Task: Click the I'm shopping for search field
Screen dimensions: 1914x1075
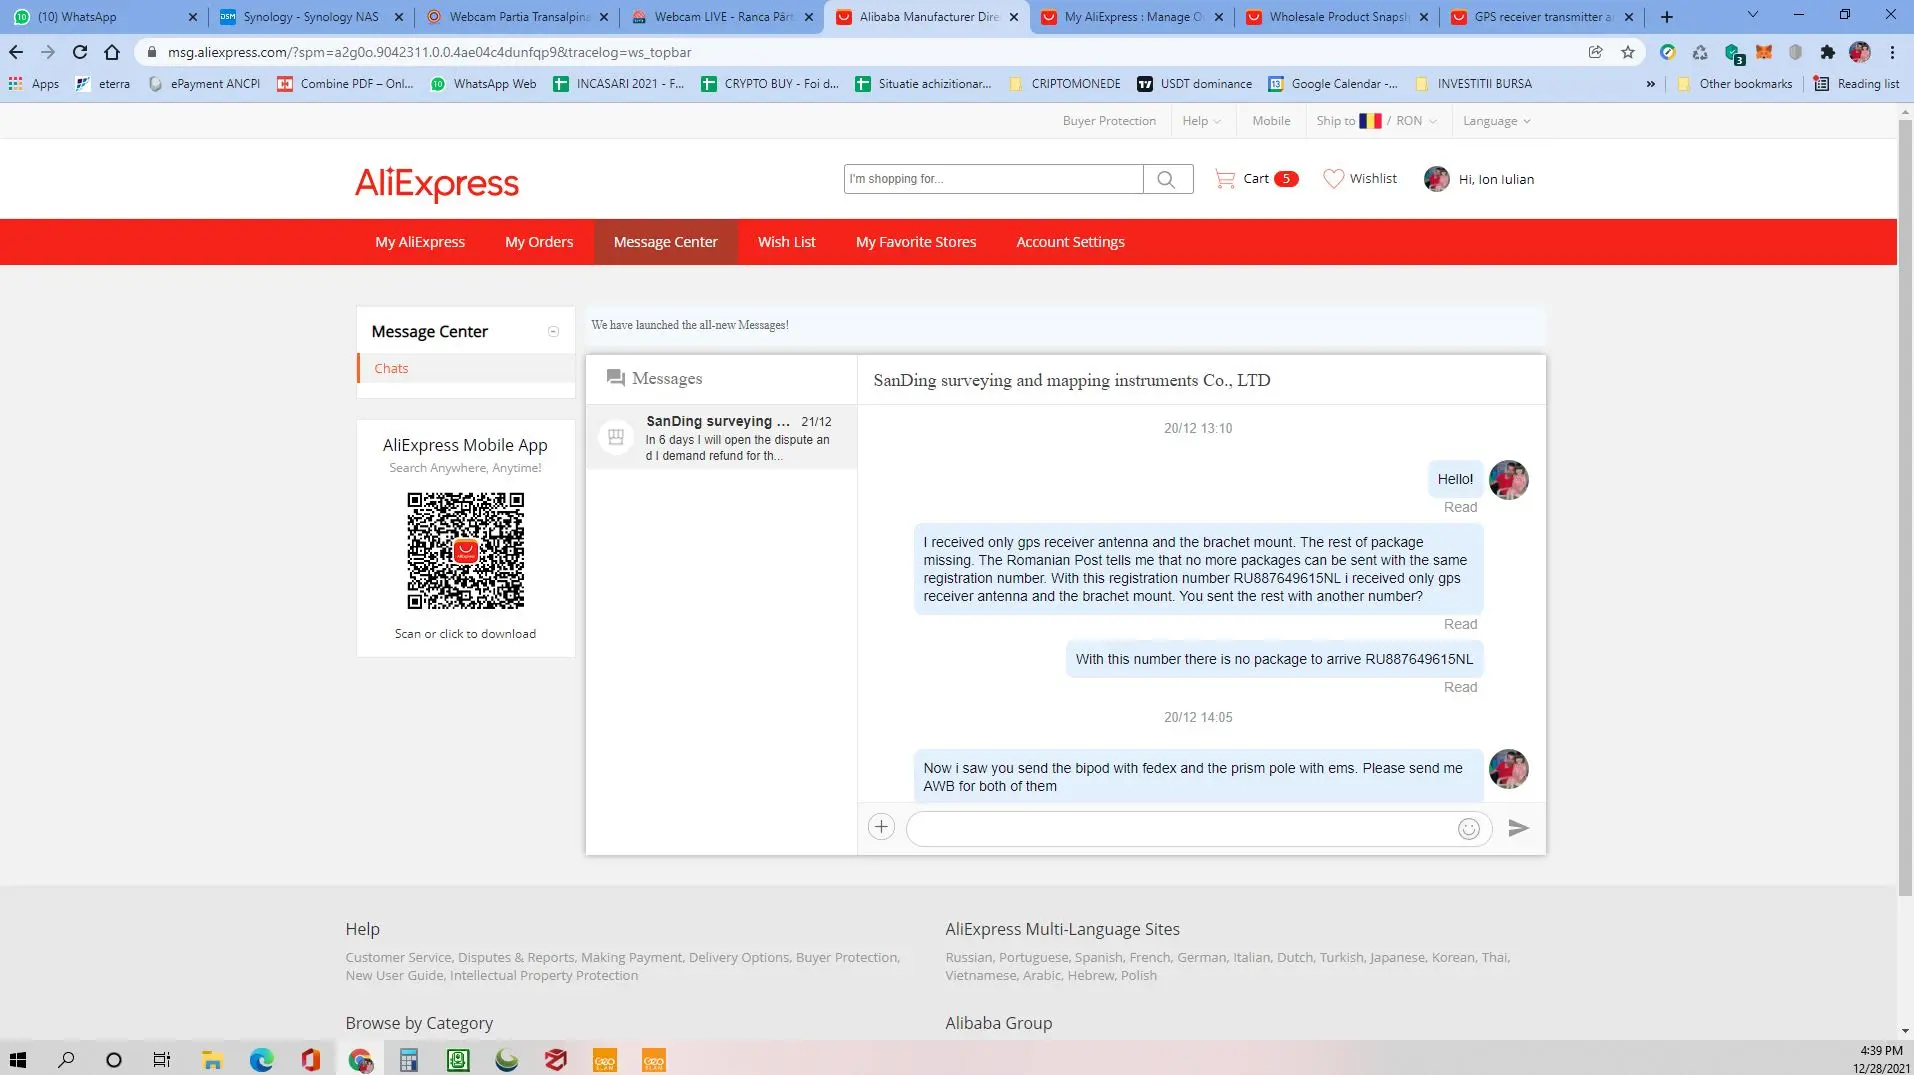Action: (993, 179)
